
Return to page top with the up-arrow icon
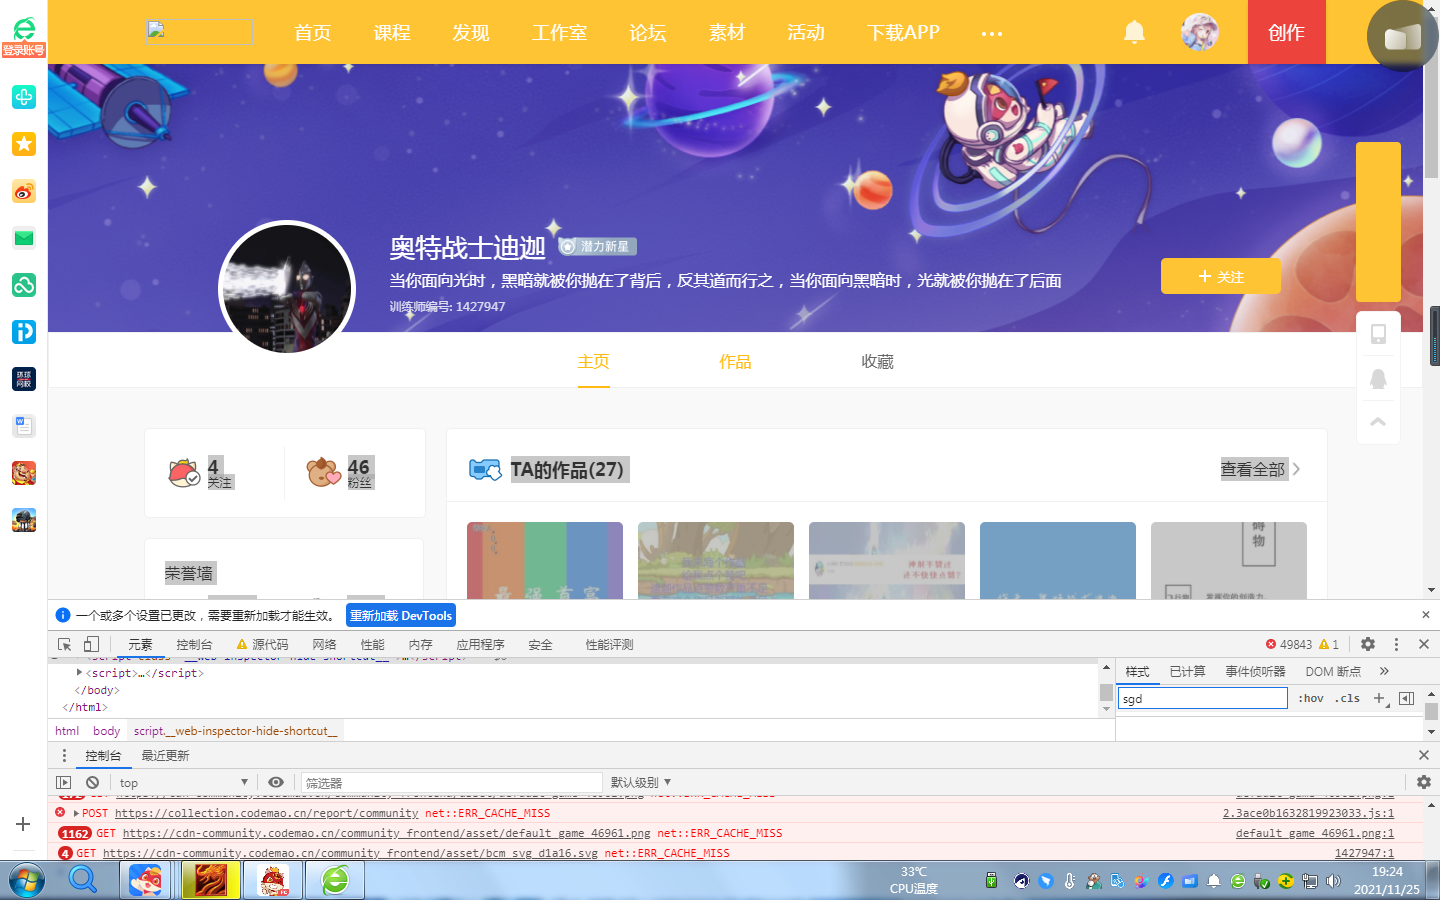1378,422
